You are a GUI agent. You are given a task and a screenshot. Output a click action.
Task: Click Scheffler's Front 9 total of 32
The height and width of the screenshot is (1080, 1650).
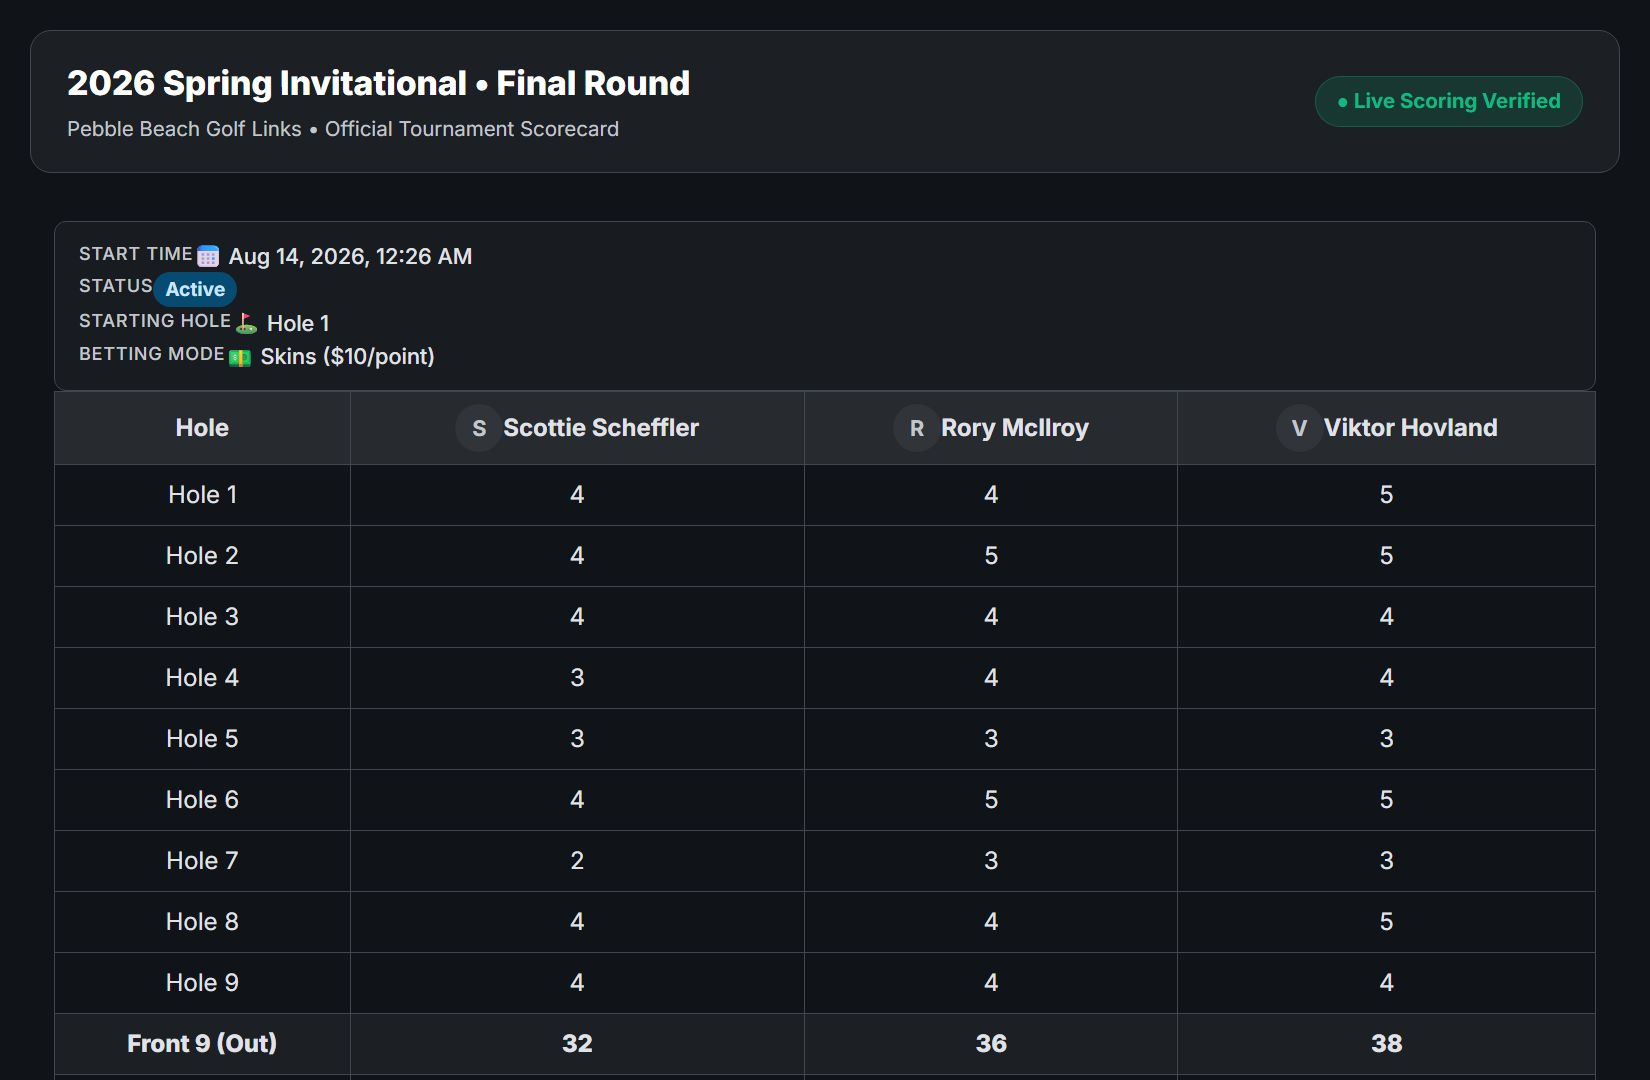pyautogui.click(x=577, y=1044)
